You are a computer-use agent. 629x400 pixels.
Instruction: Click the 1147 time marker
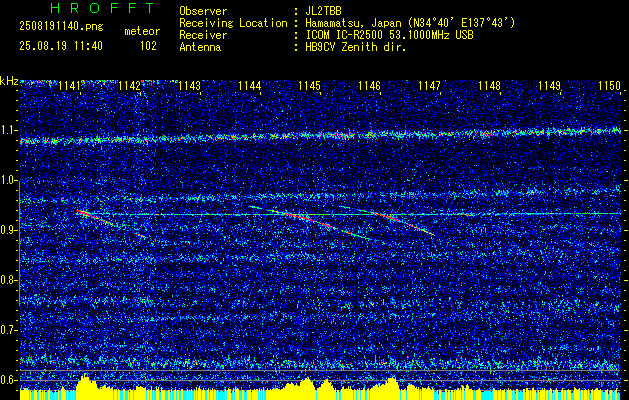tap(429, 86)
